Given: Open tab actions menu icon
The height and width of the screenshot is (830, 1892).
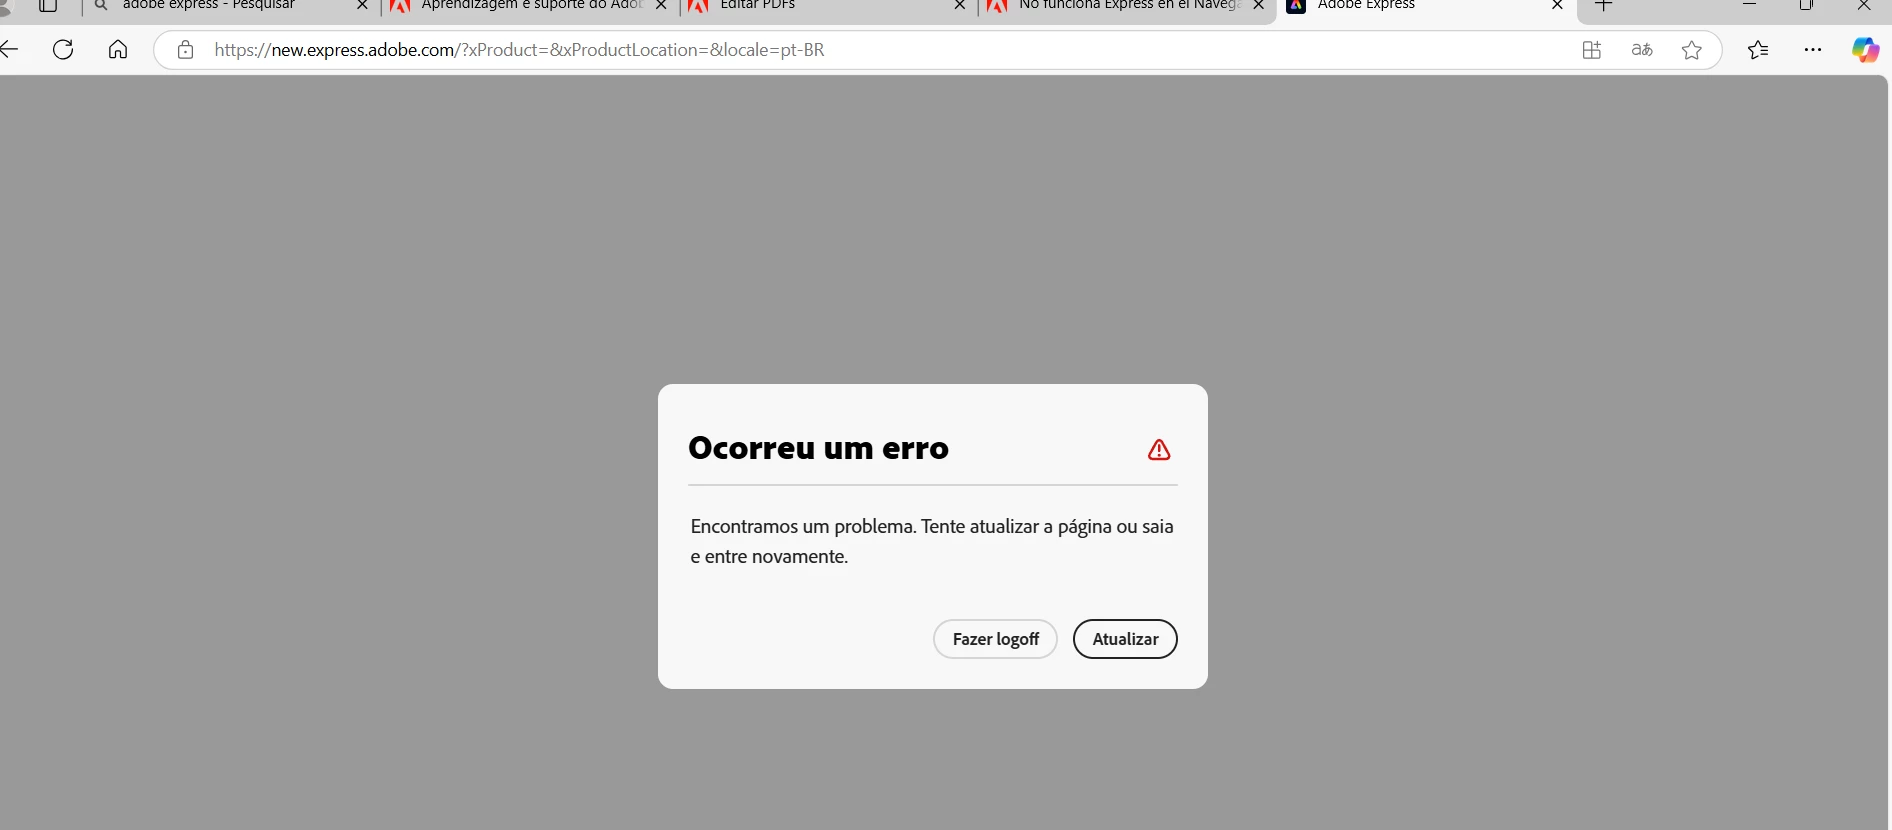Looking at the screenshot, I should (47, 6).
